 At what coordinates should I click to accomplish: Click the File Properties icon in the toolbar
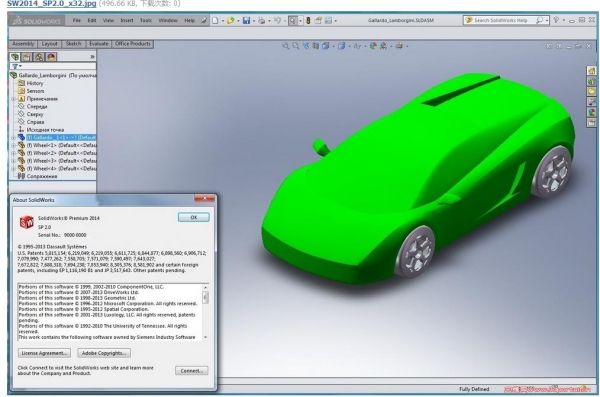click(318, 20)
